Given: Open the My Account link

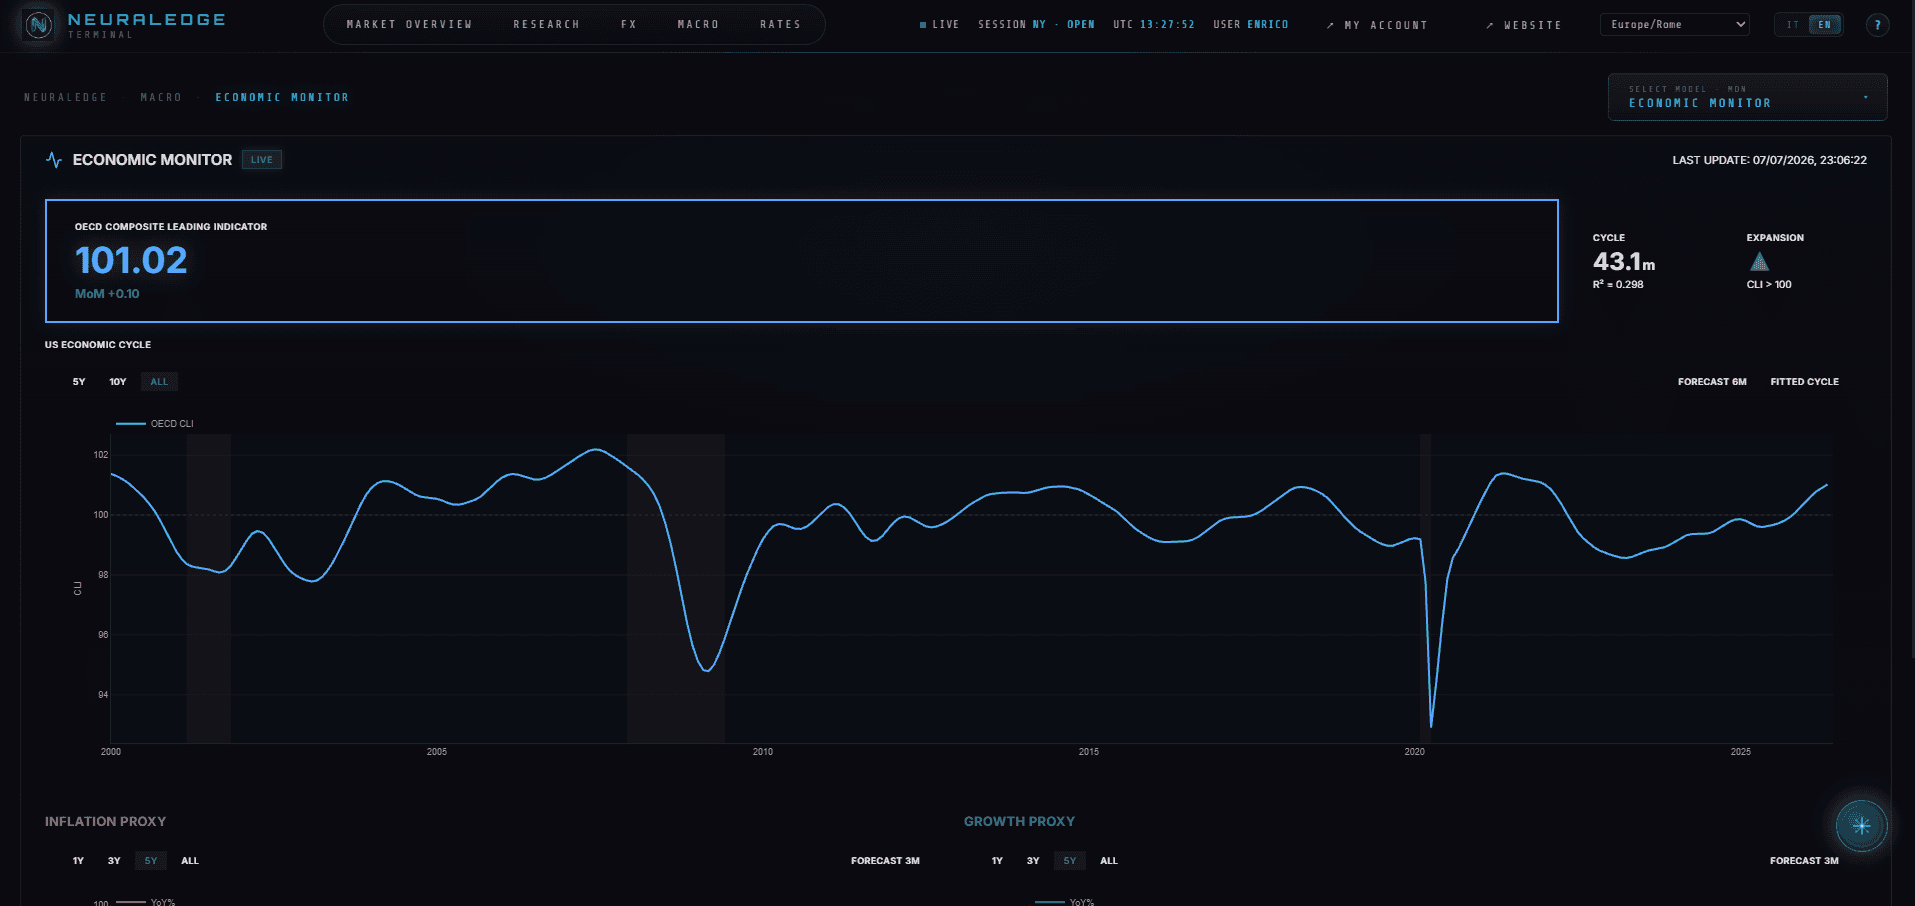Looking at the screenshot, I should tap(1377, 25).
